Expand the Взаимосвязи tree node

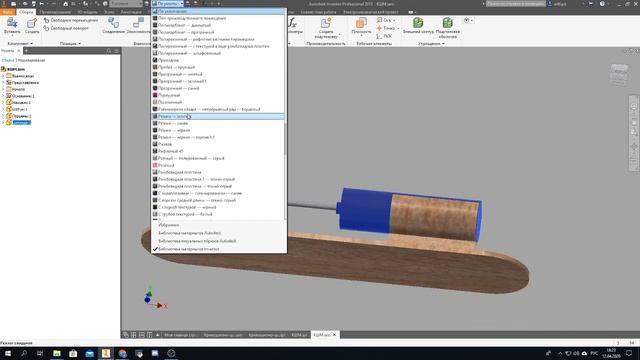click(3, 76)
